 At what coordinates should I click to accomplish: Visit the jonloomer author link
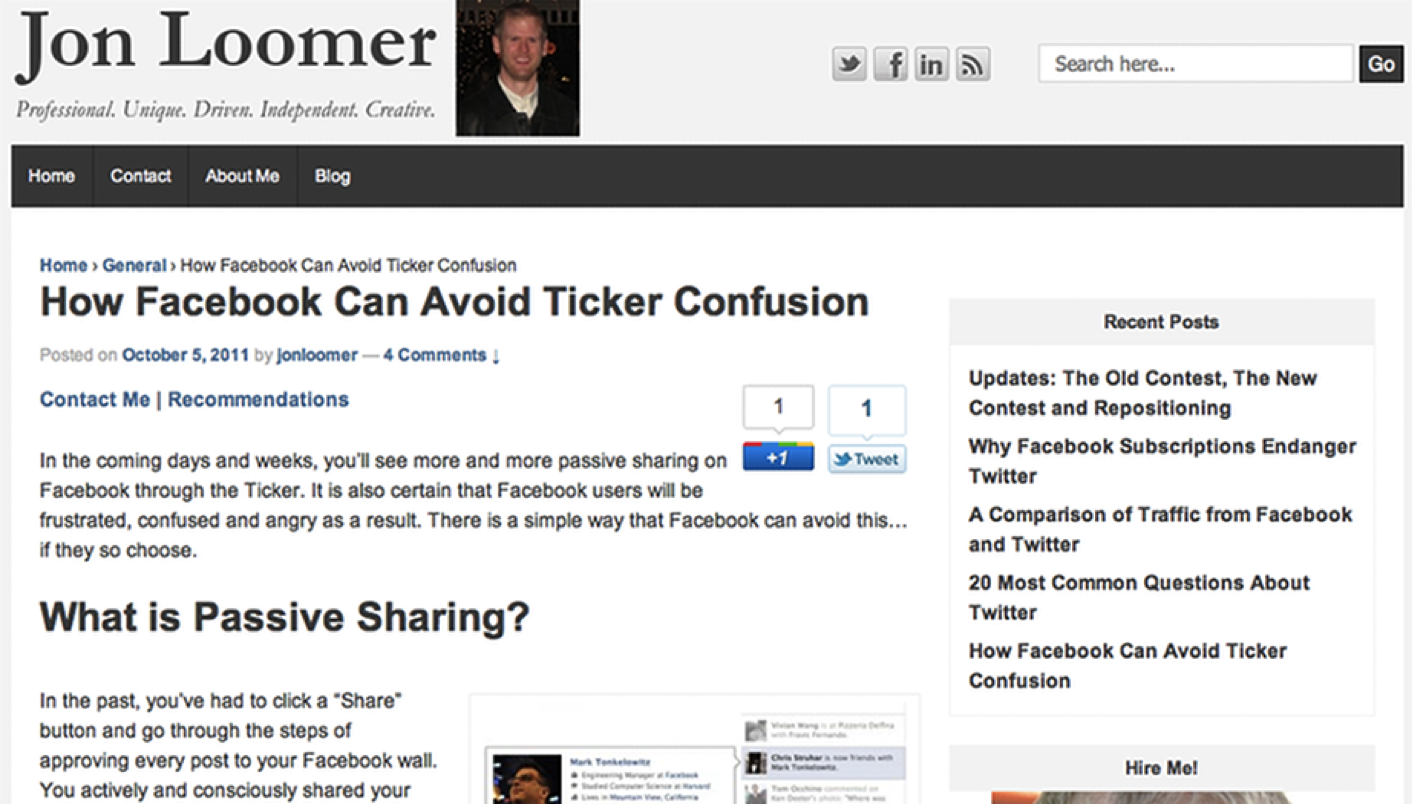click(317, 355)
